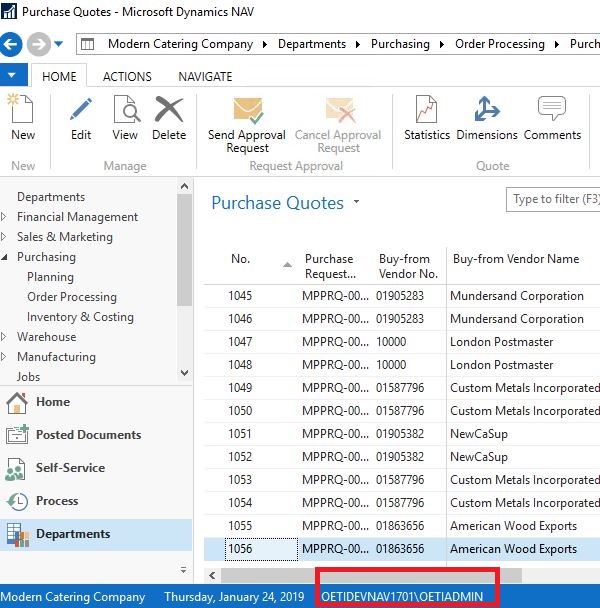Select Inventory & Costing tree item

(80, 317)
